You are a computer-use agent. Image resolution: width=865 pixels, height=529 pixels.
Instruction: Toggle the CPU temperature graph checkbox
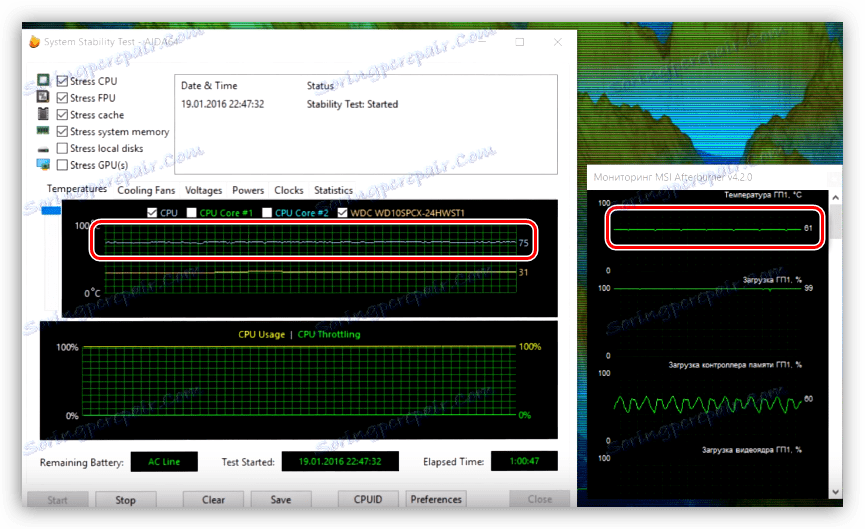coord(152,212)
